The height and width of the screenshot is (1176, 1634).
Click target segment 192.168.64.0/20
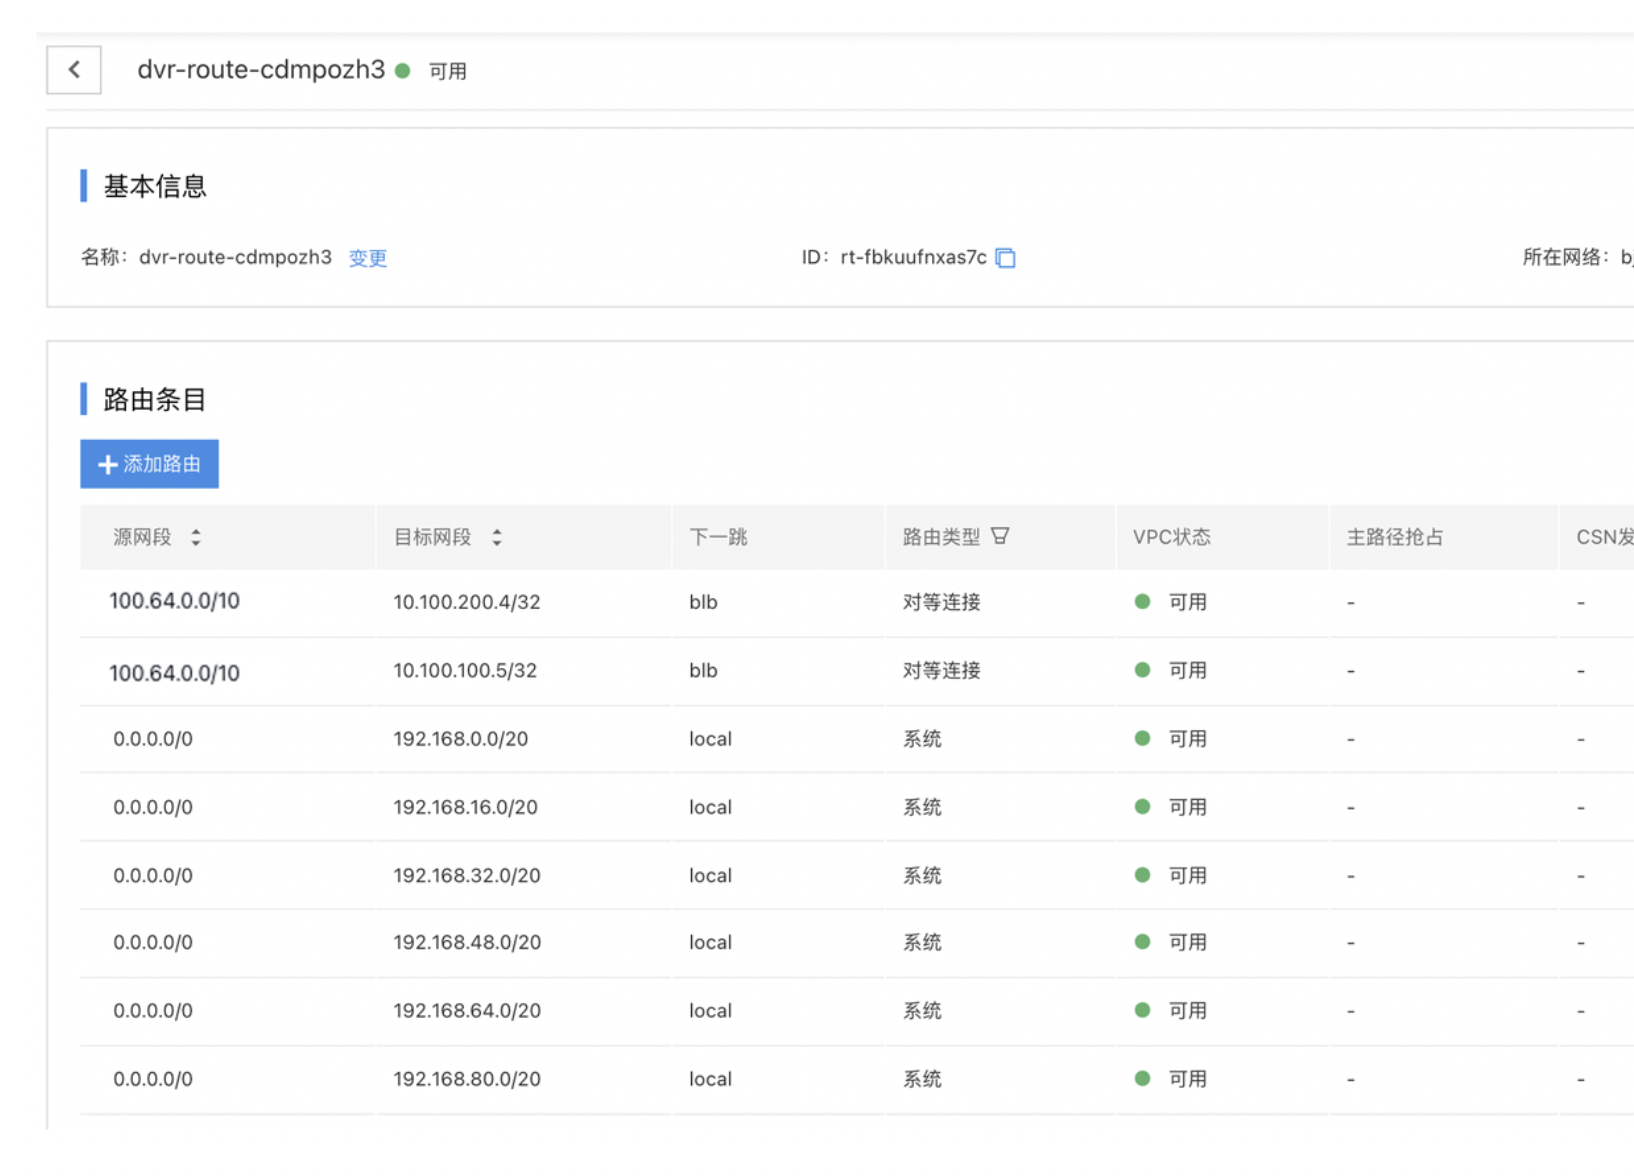tap(467, 1010)
